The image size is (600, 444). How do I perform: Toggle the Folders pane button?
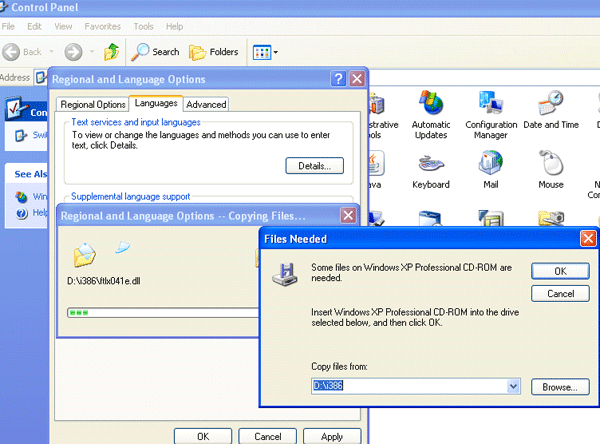(214, 52)
